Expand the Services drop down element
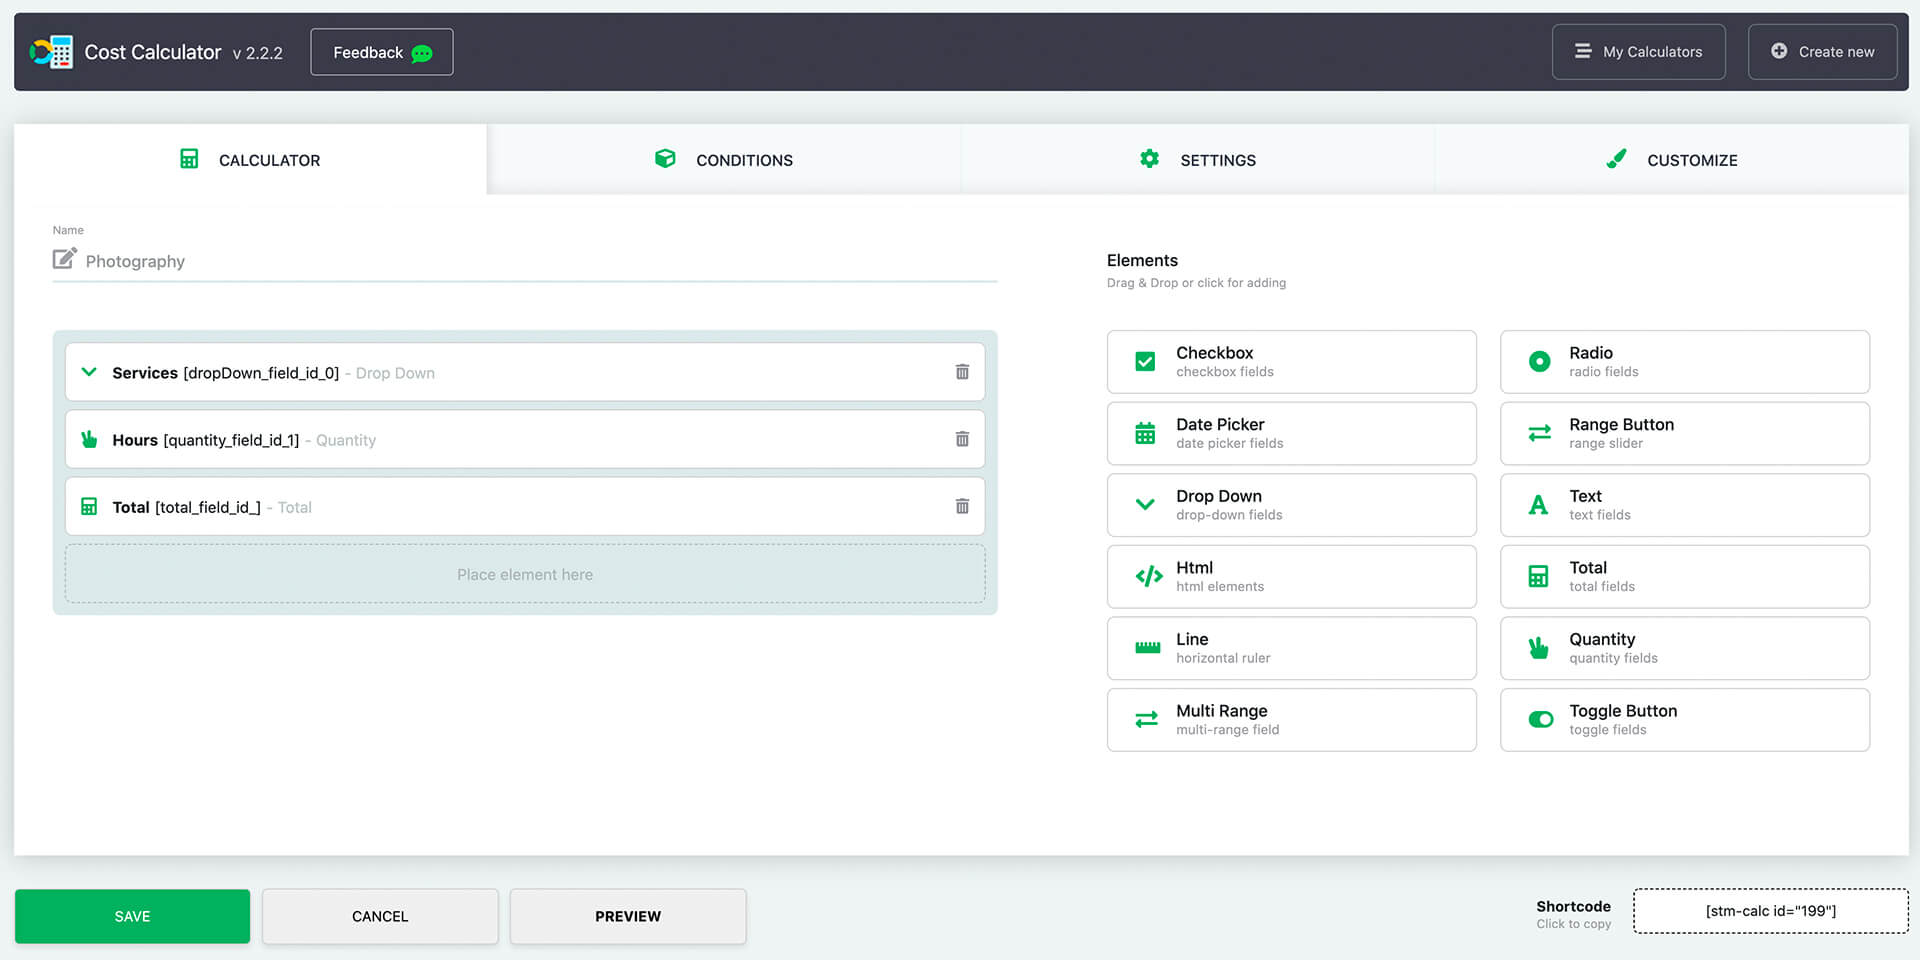Viewport: 1920px width, 960px height. click(x=89, y=371)
